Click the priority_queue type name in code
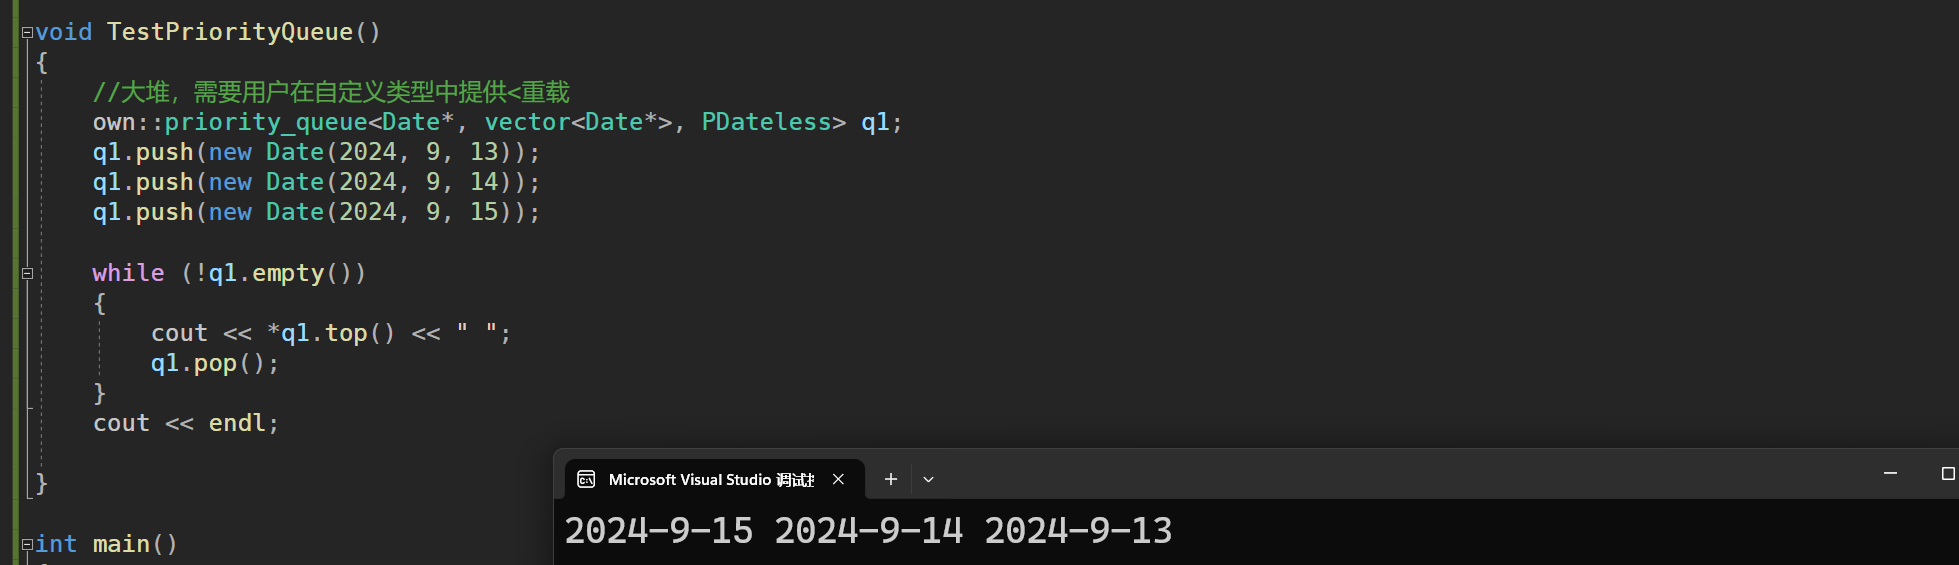The image size is (1959, 565). pyautogui.click(x=266, y=122)
